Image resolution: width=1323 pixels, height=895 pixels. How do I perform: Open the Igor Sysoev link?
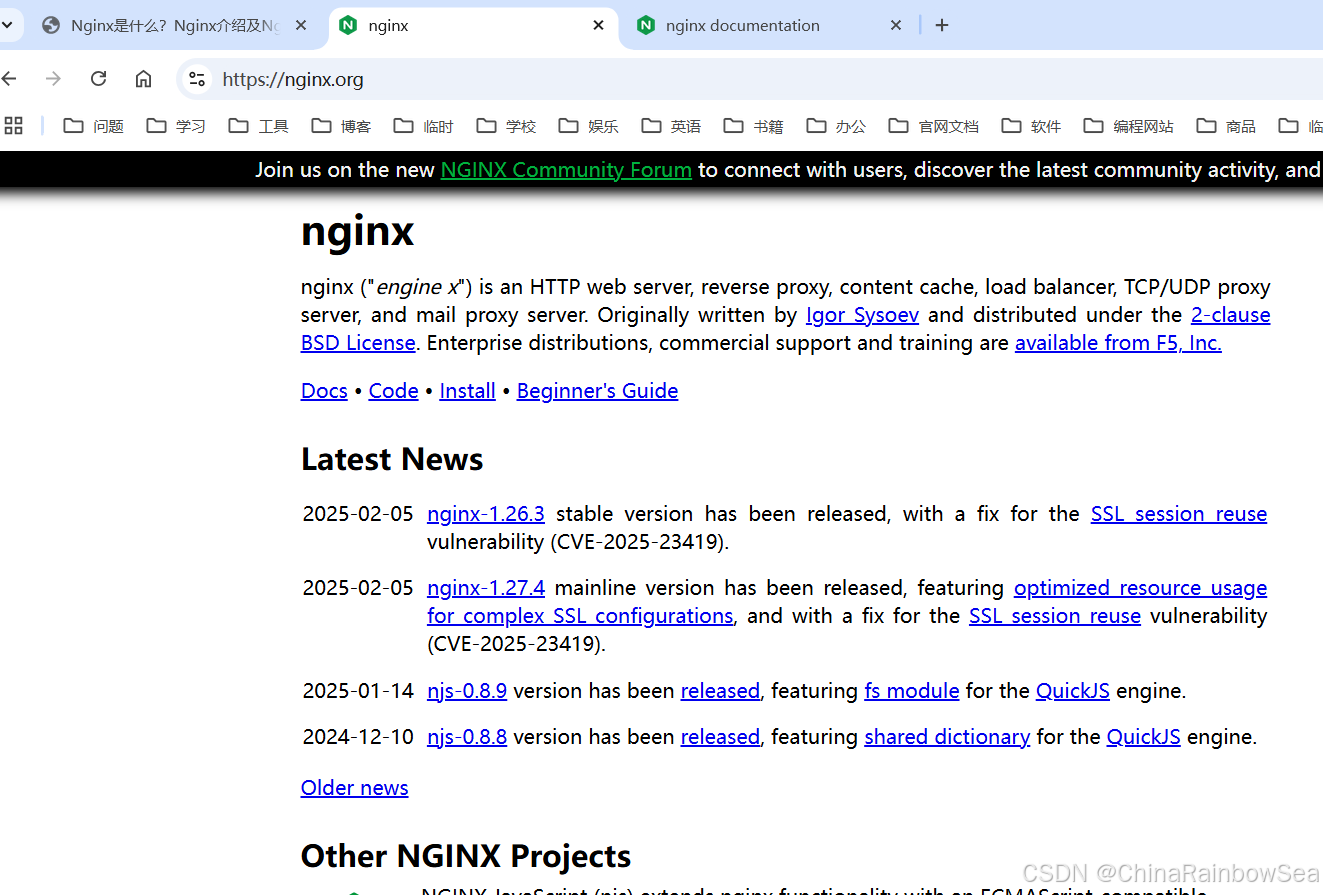(862, 315)
